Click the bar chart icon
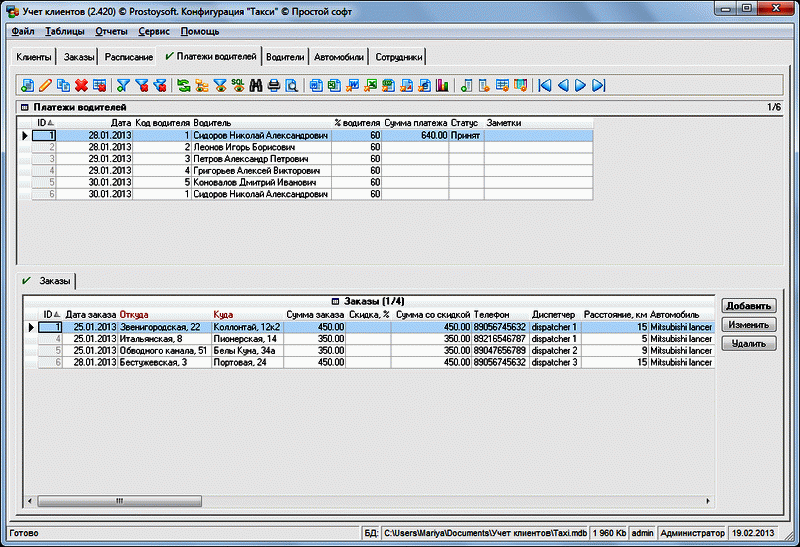The width and height of the screenshot is (800, 547). click(442, 85)
